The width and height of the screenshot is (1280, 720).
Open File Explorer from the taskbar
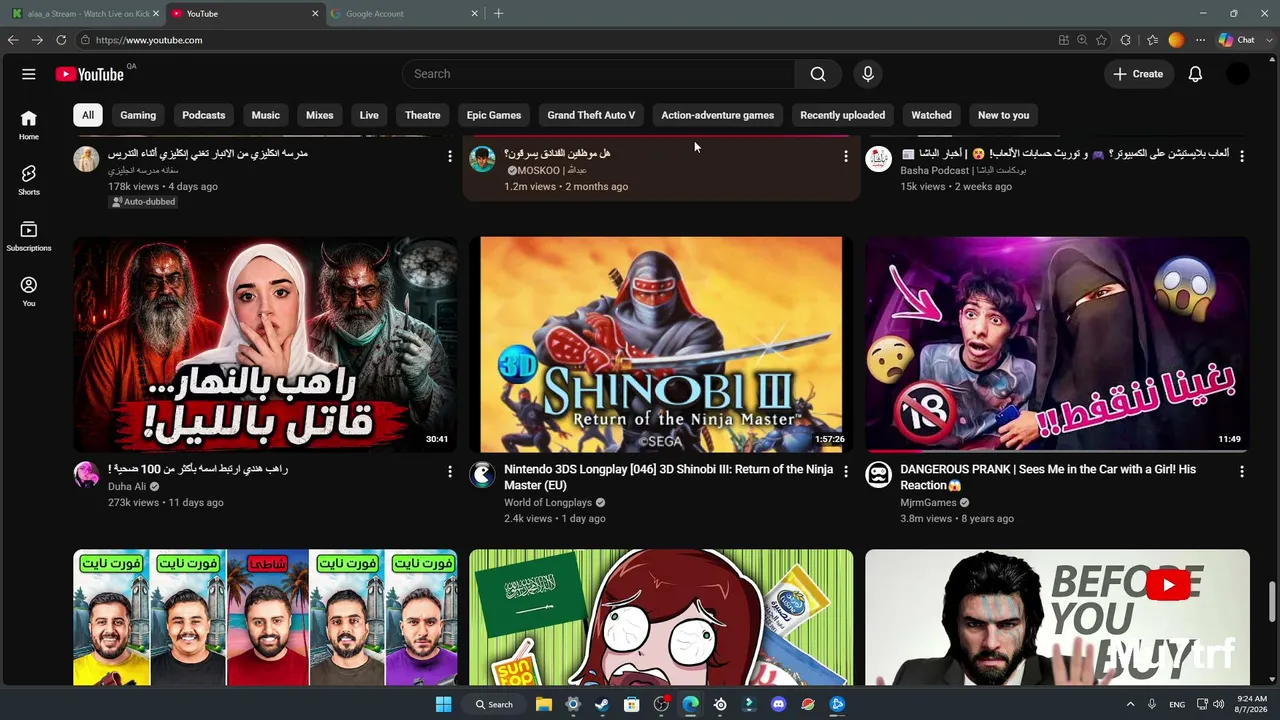pyautogui.click(x=543, y=704)
